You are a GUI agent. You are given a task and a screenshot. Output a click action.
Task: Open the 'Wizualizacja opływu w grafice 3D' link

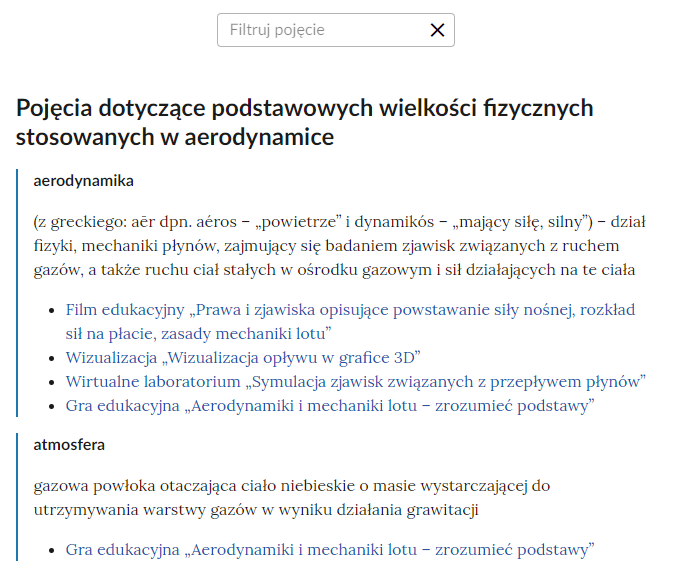243,358
